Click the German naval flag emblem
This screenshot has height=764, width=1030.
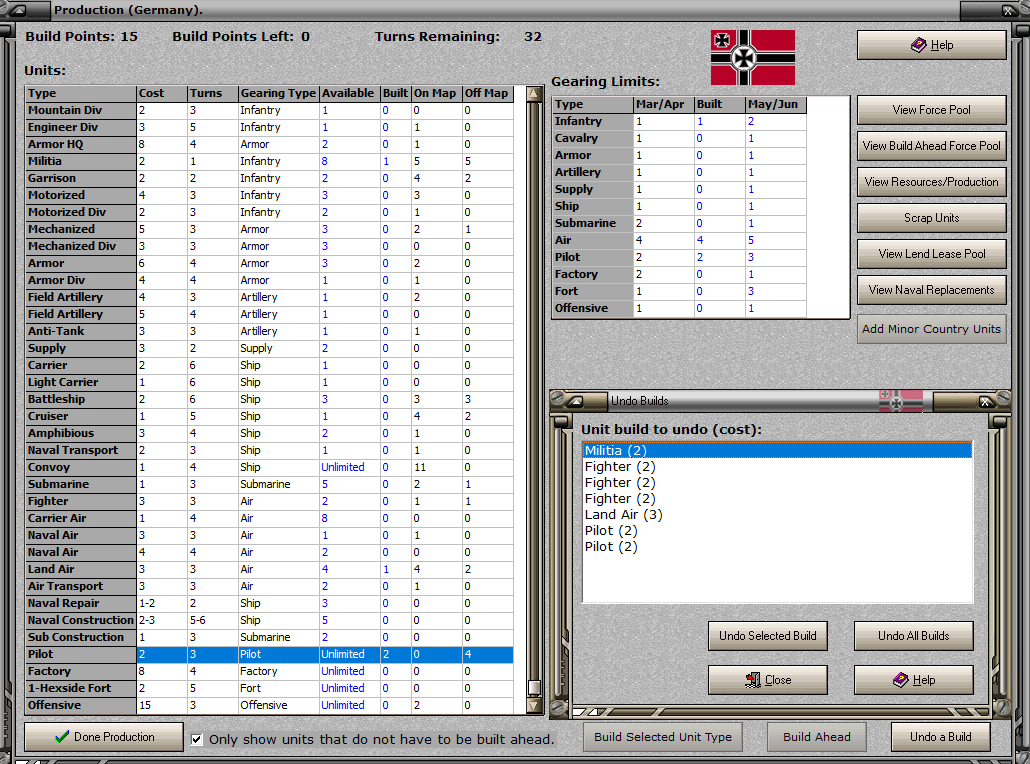tap(753, 57)
